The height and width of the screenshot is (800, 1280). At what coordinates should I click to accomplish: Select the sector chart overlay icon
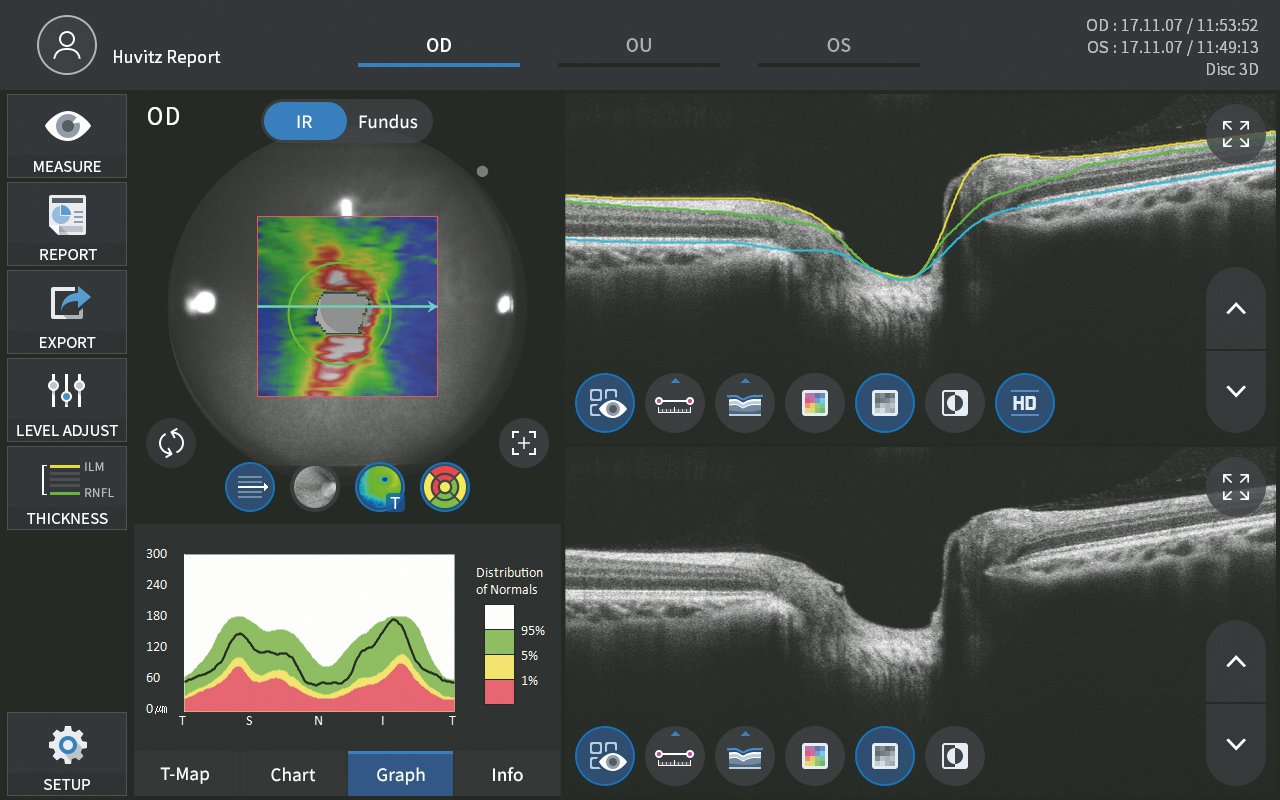point(445,488)
